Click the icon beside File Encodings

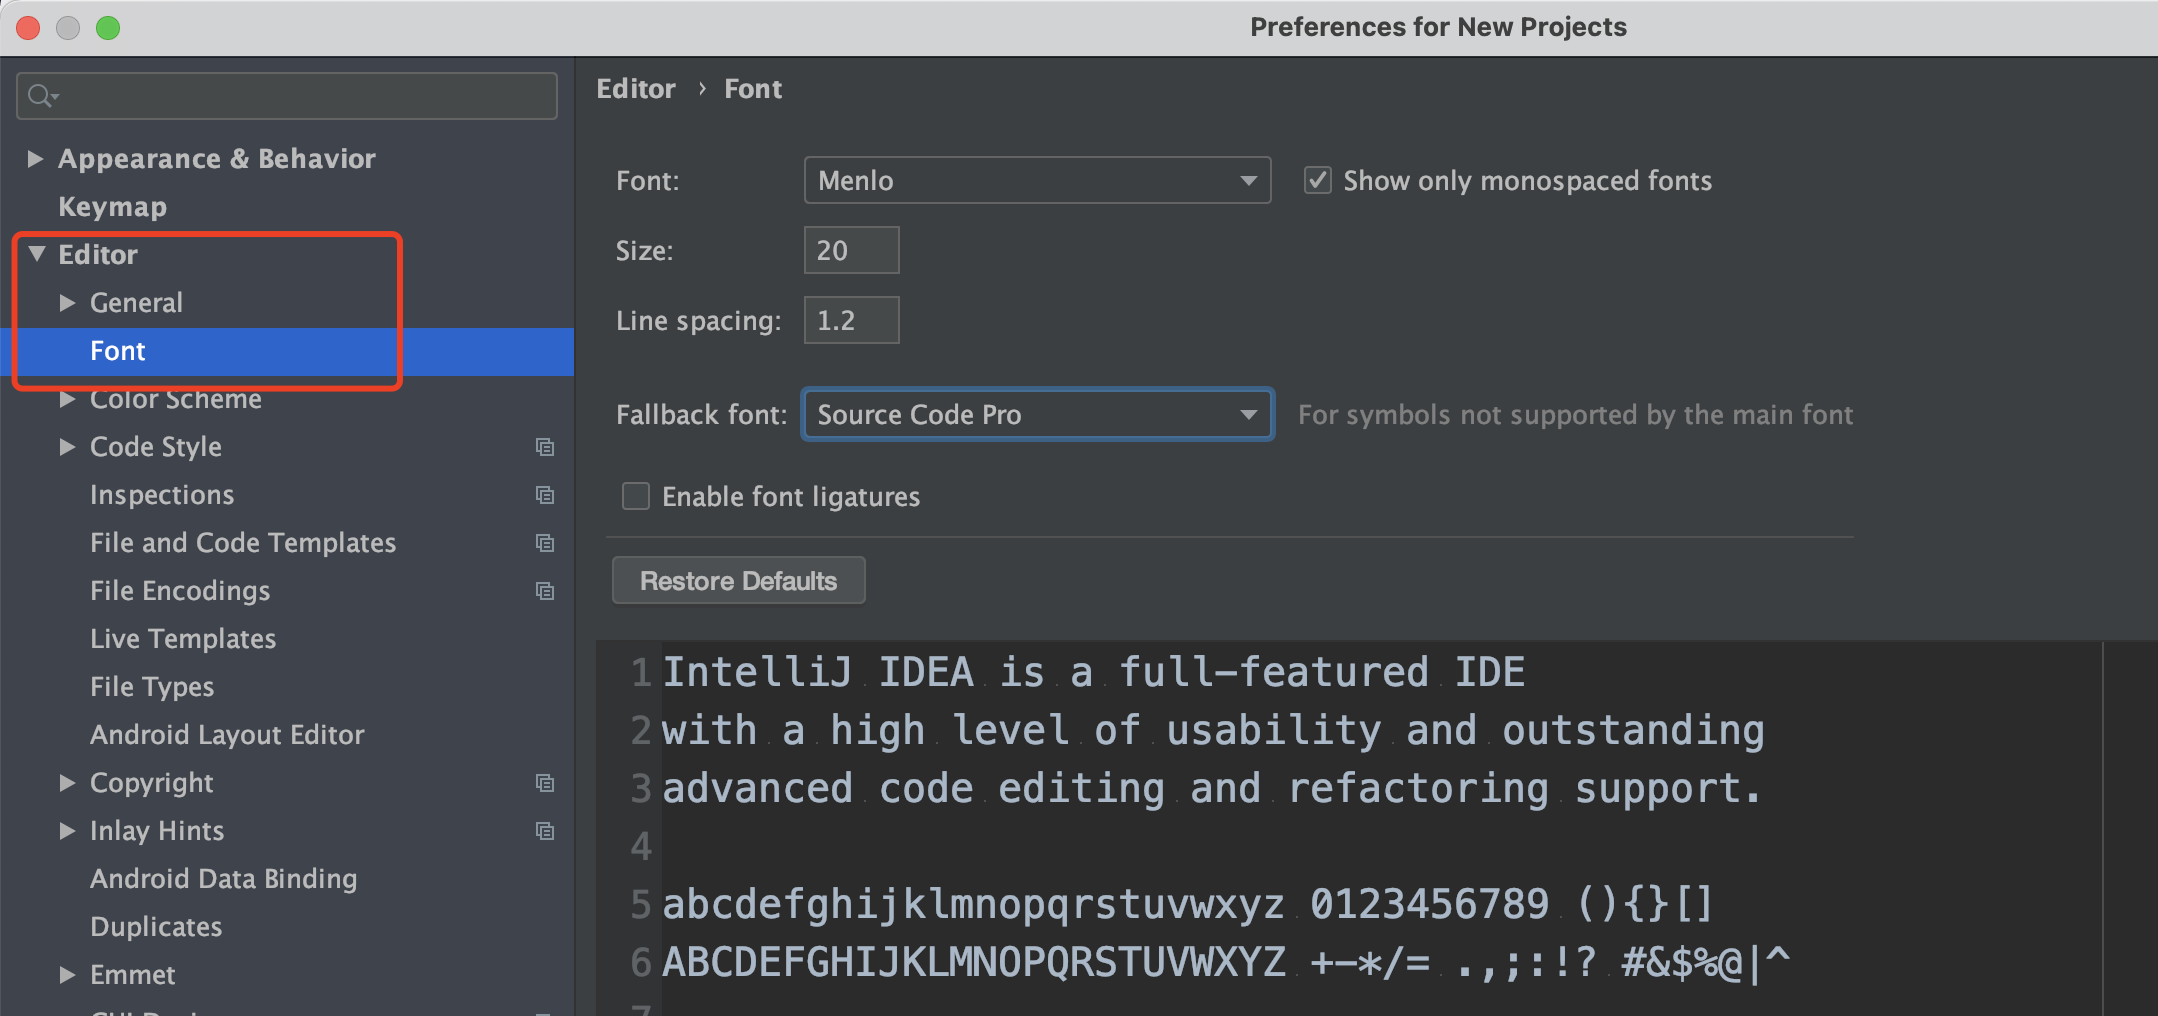pos(545,591)
